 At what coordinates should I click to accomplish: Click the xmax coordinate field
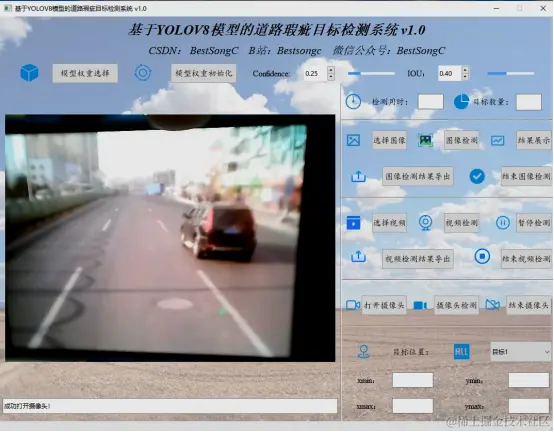(x=413, y=406)
